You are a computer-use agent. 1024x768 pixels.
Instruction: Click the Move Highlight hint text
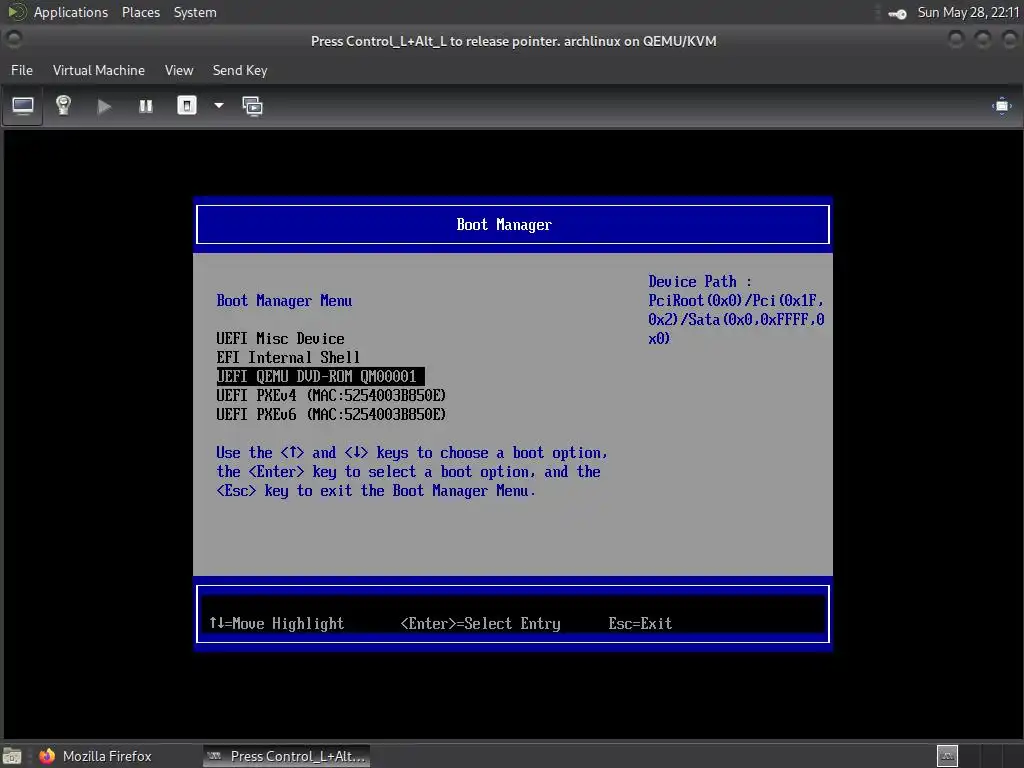tap(276, 624)
